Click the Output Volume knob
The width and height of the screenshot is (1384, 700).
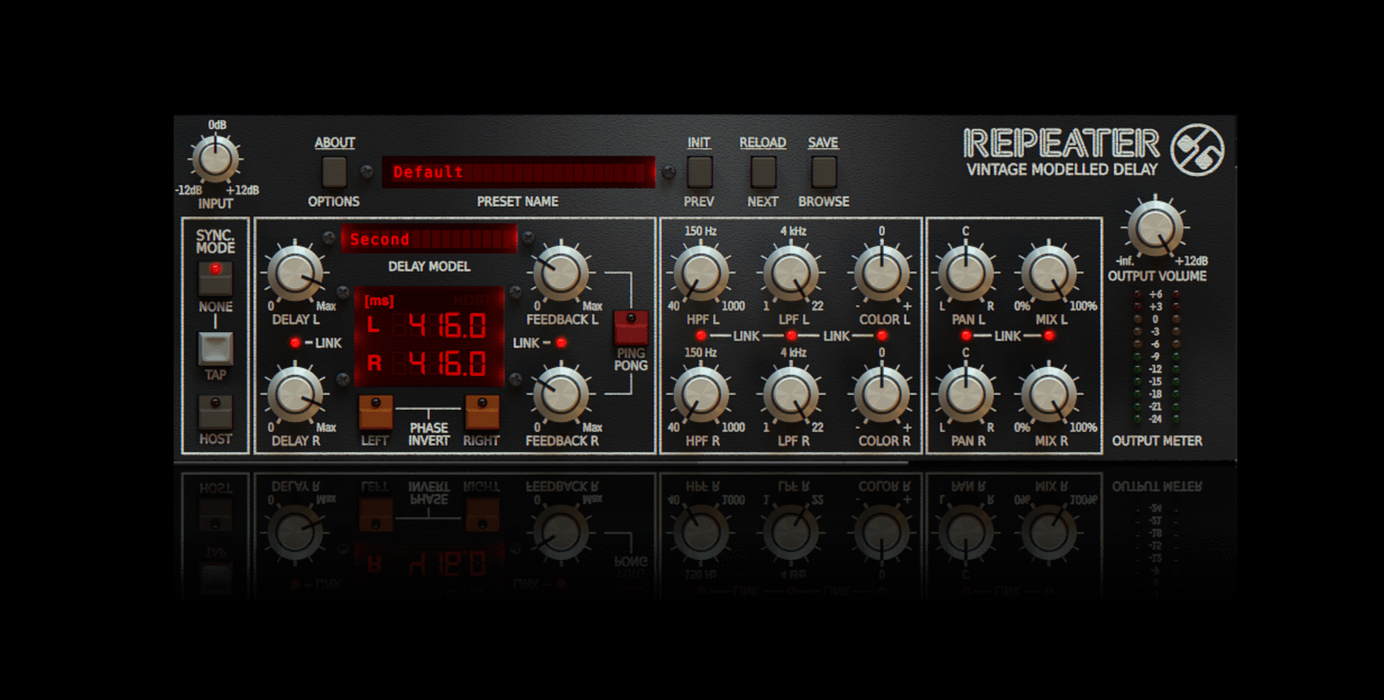click(1156, 228)
